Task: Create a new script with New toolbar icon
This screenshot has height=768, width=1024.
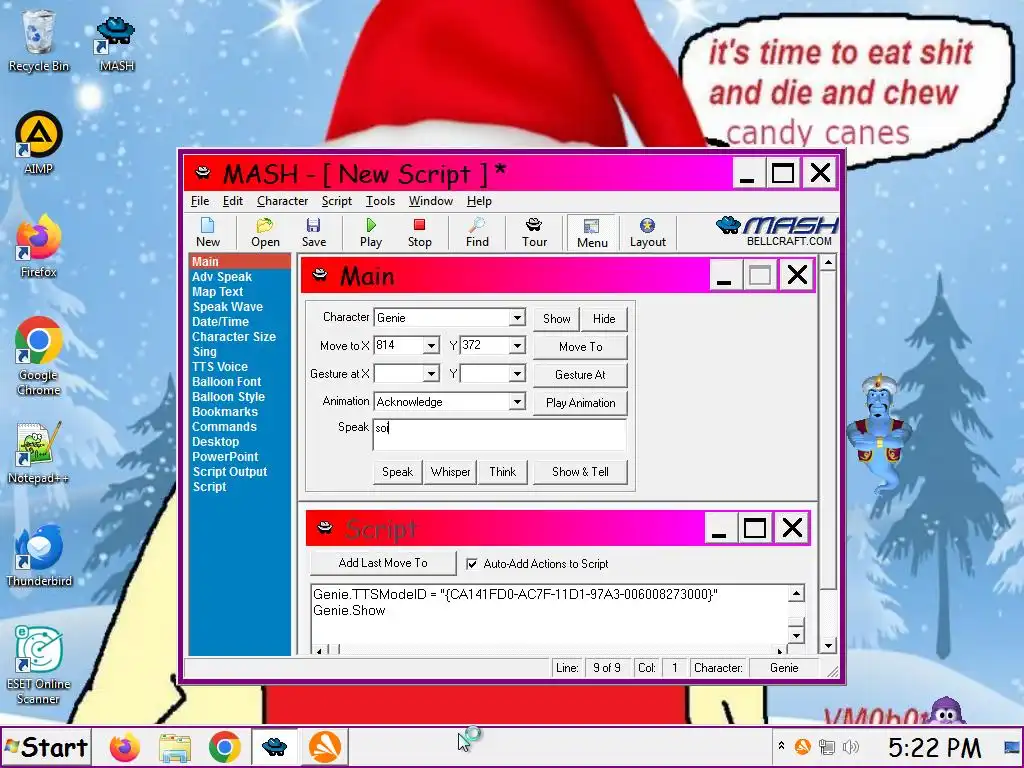Action: click(208, 232)
